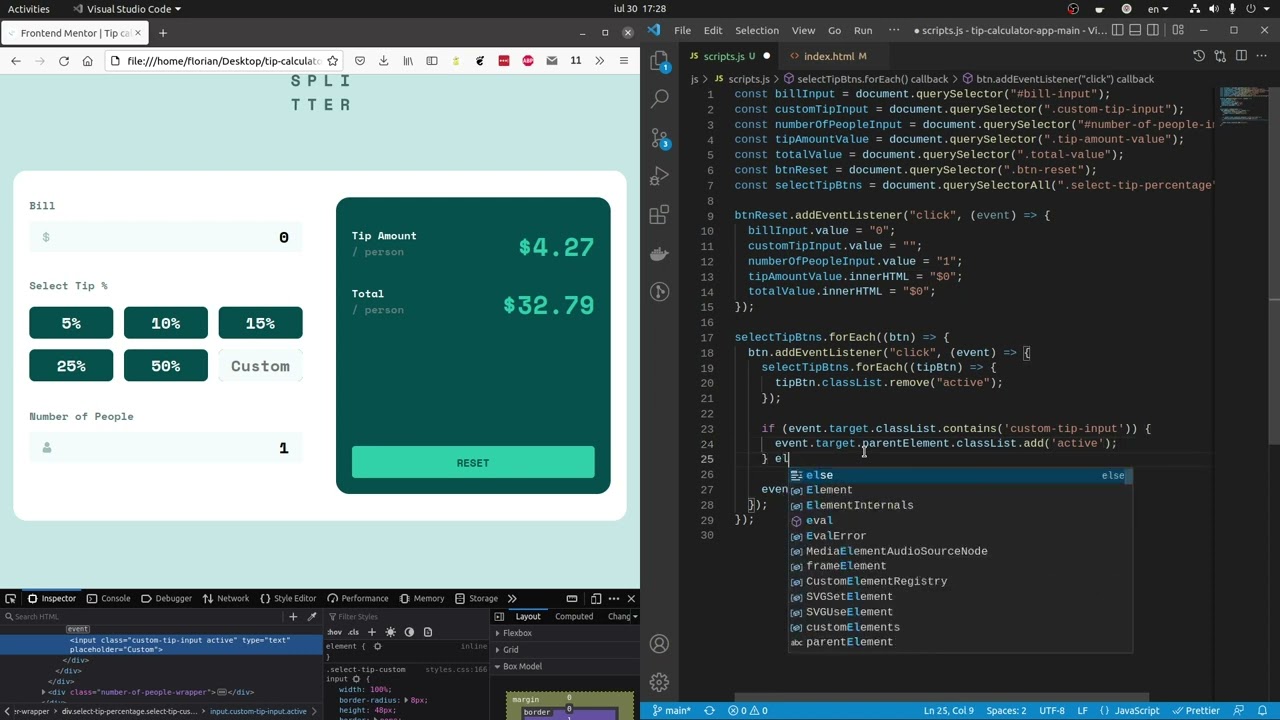Select the 5% tip button
This screenshot has height=720, width=1280.
[x=71, y=323]
